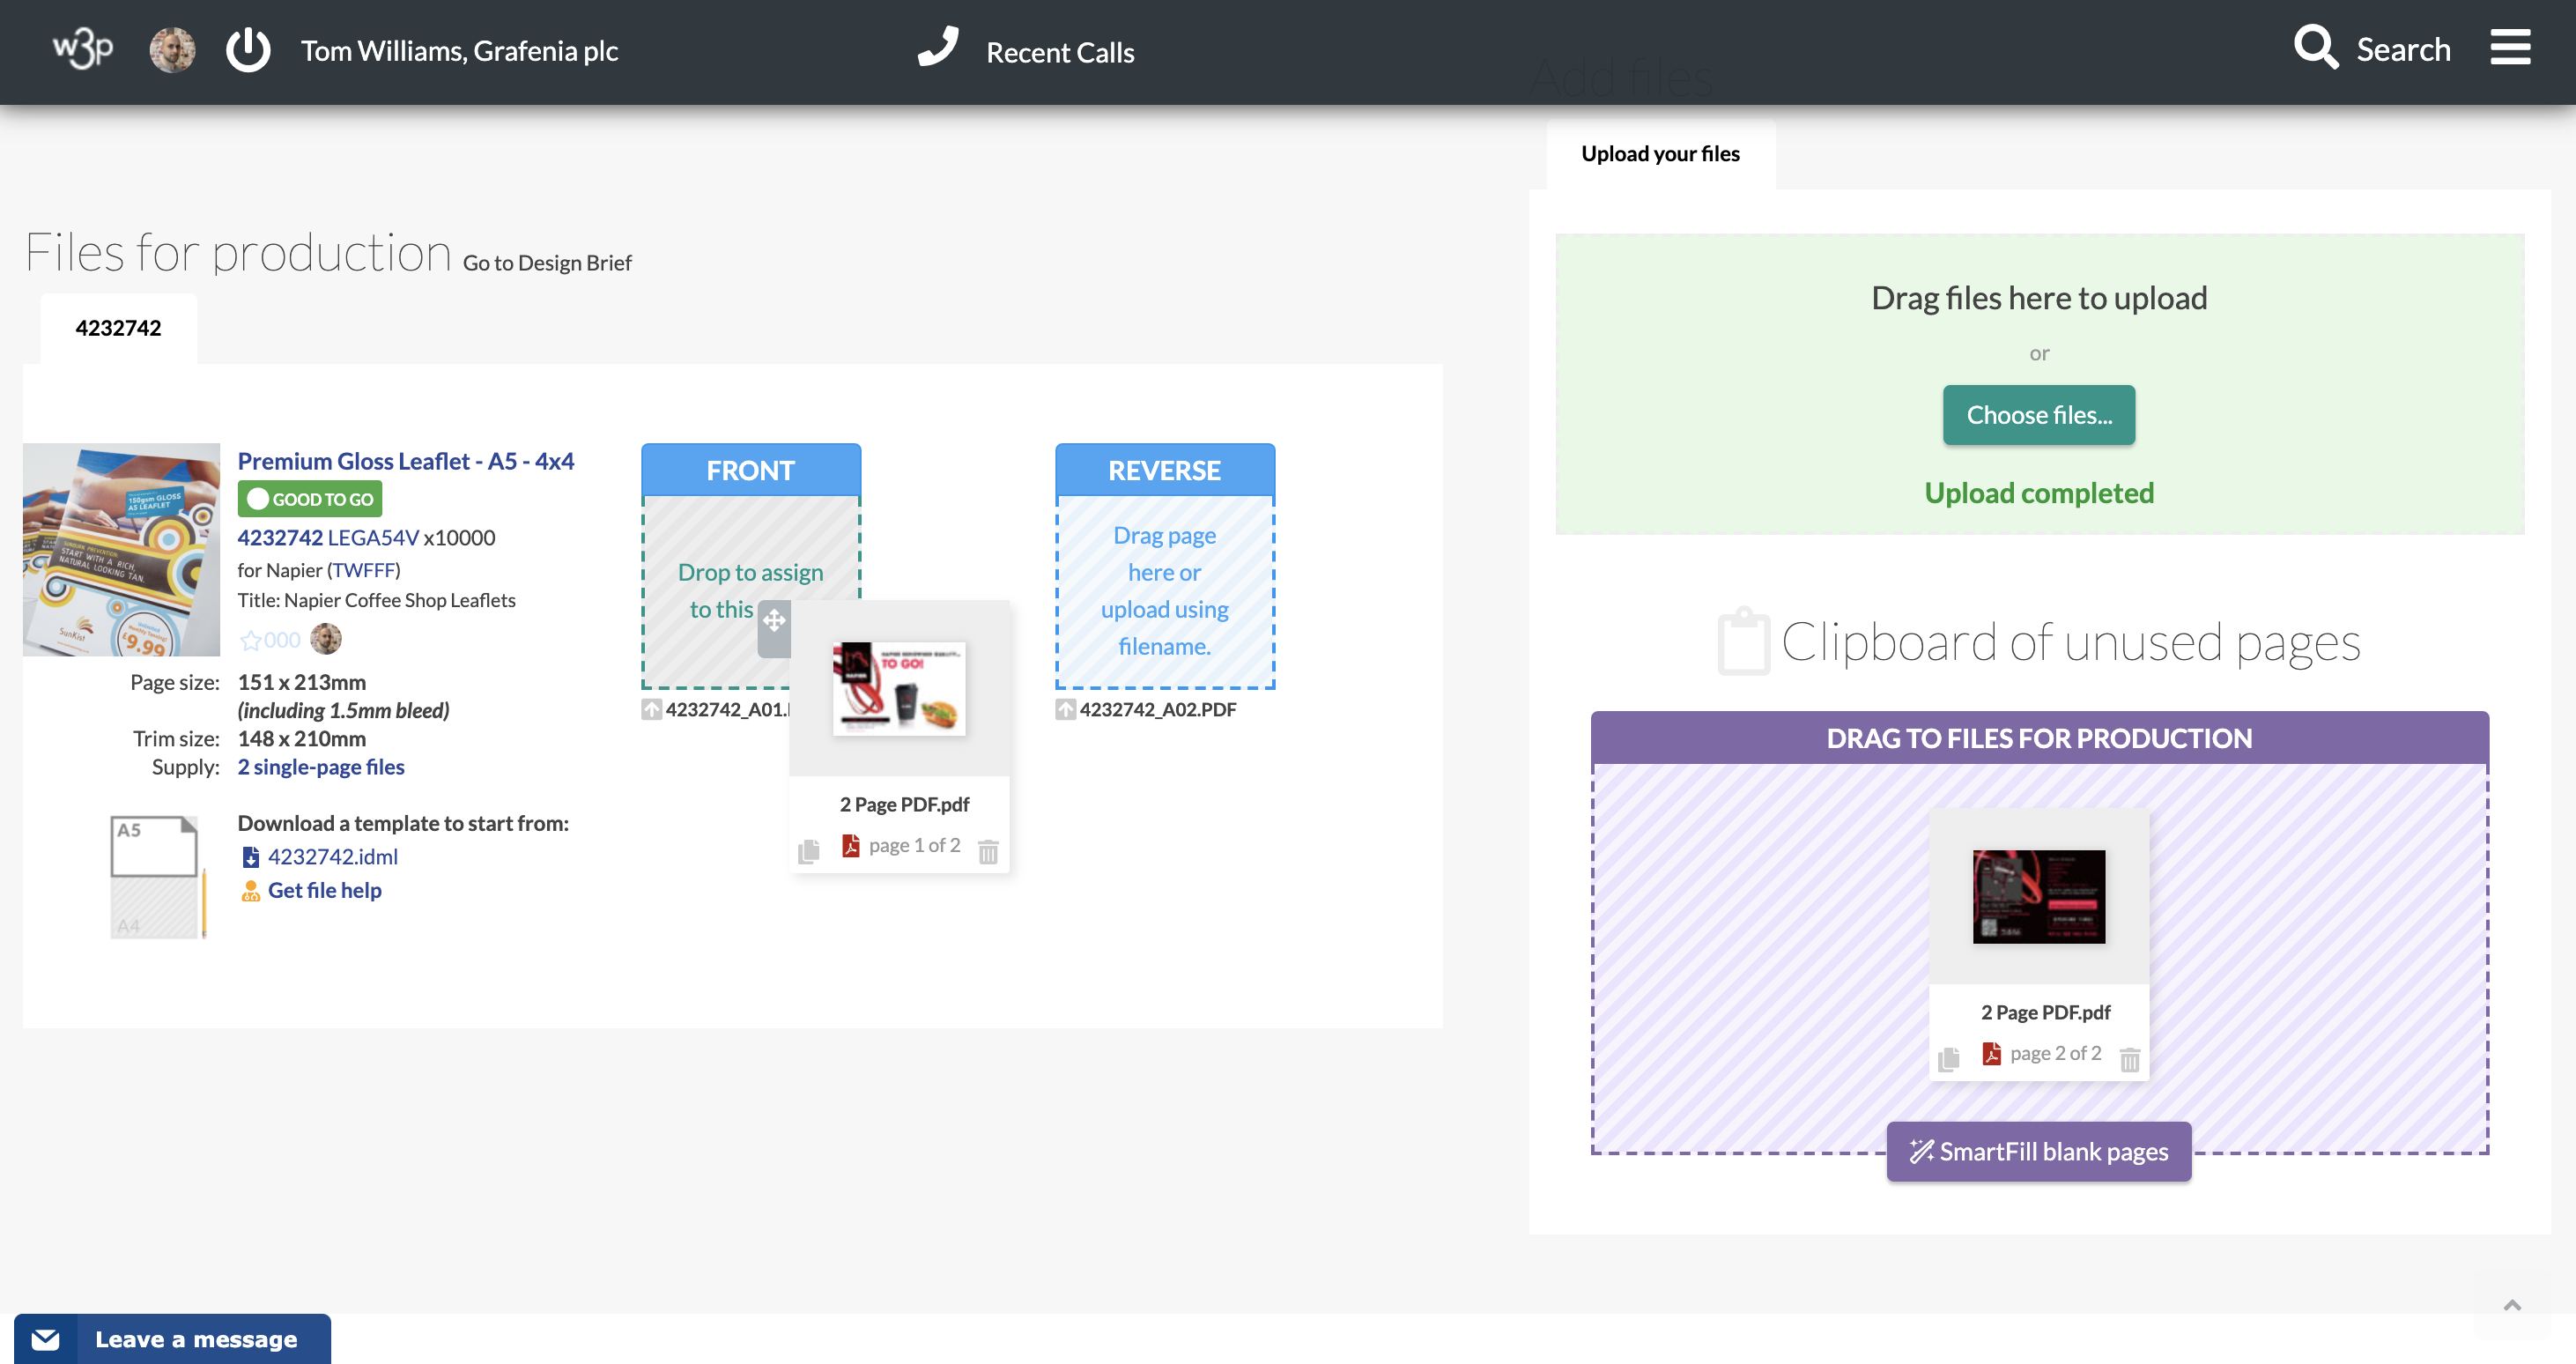Image resolution: width=2576 pixels, height=1364 pixels.
Task: Duplicate page 1 of 2 copy icon
Action: [809, 851]
